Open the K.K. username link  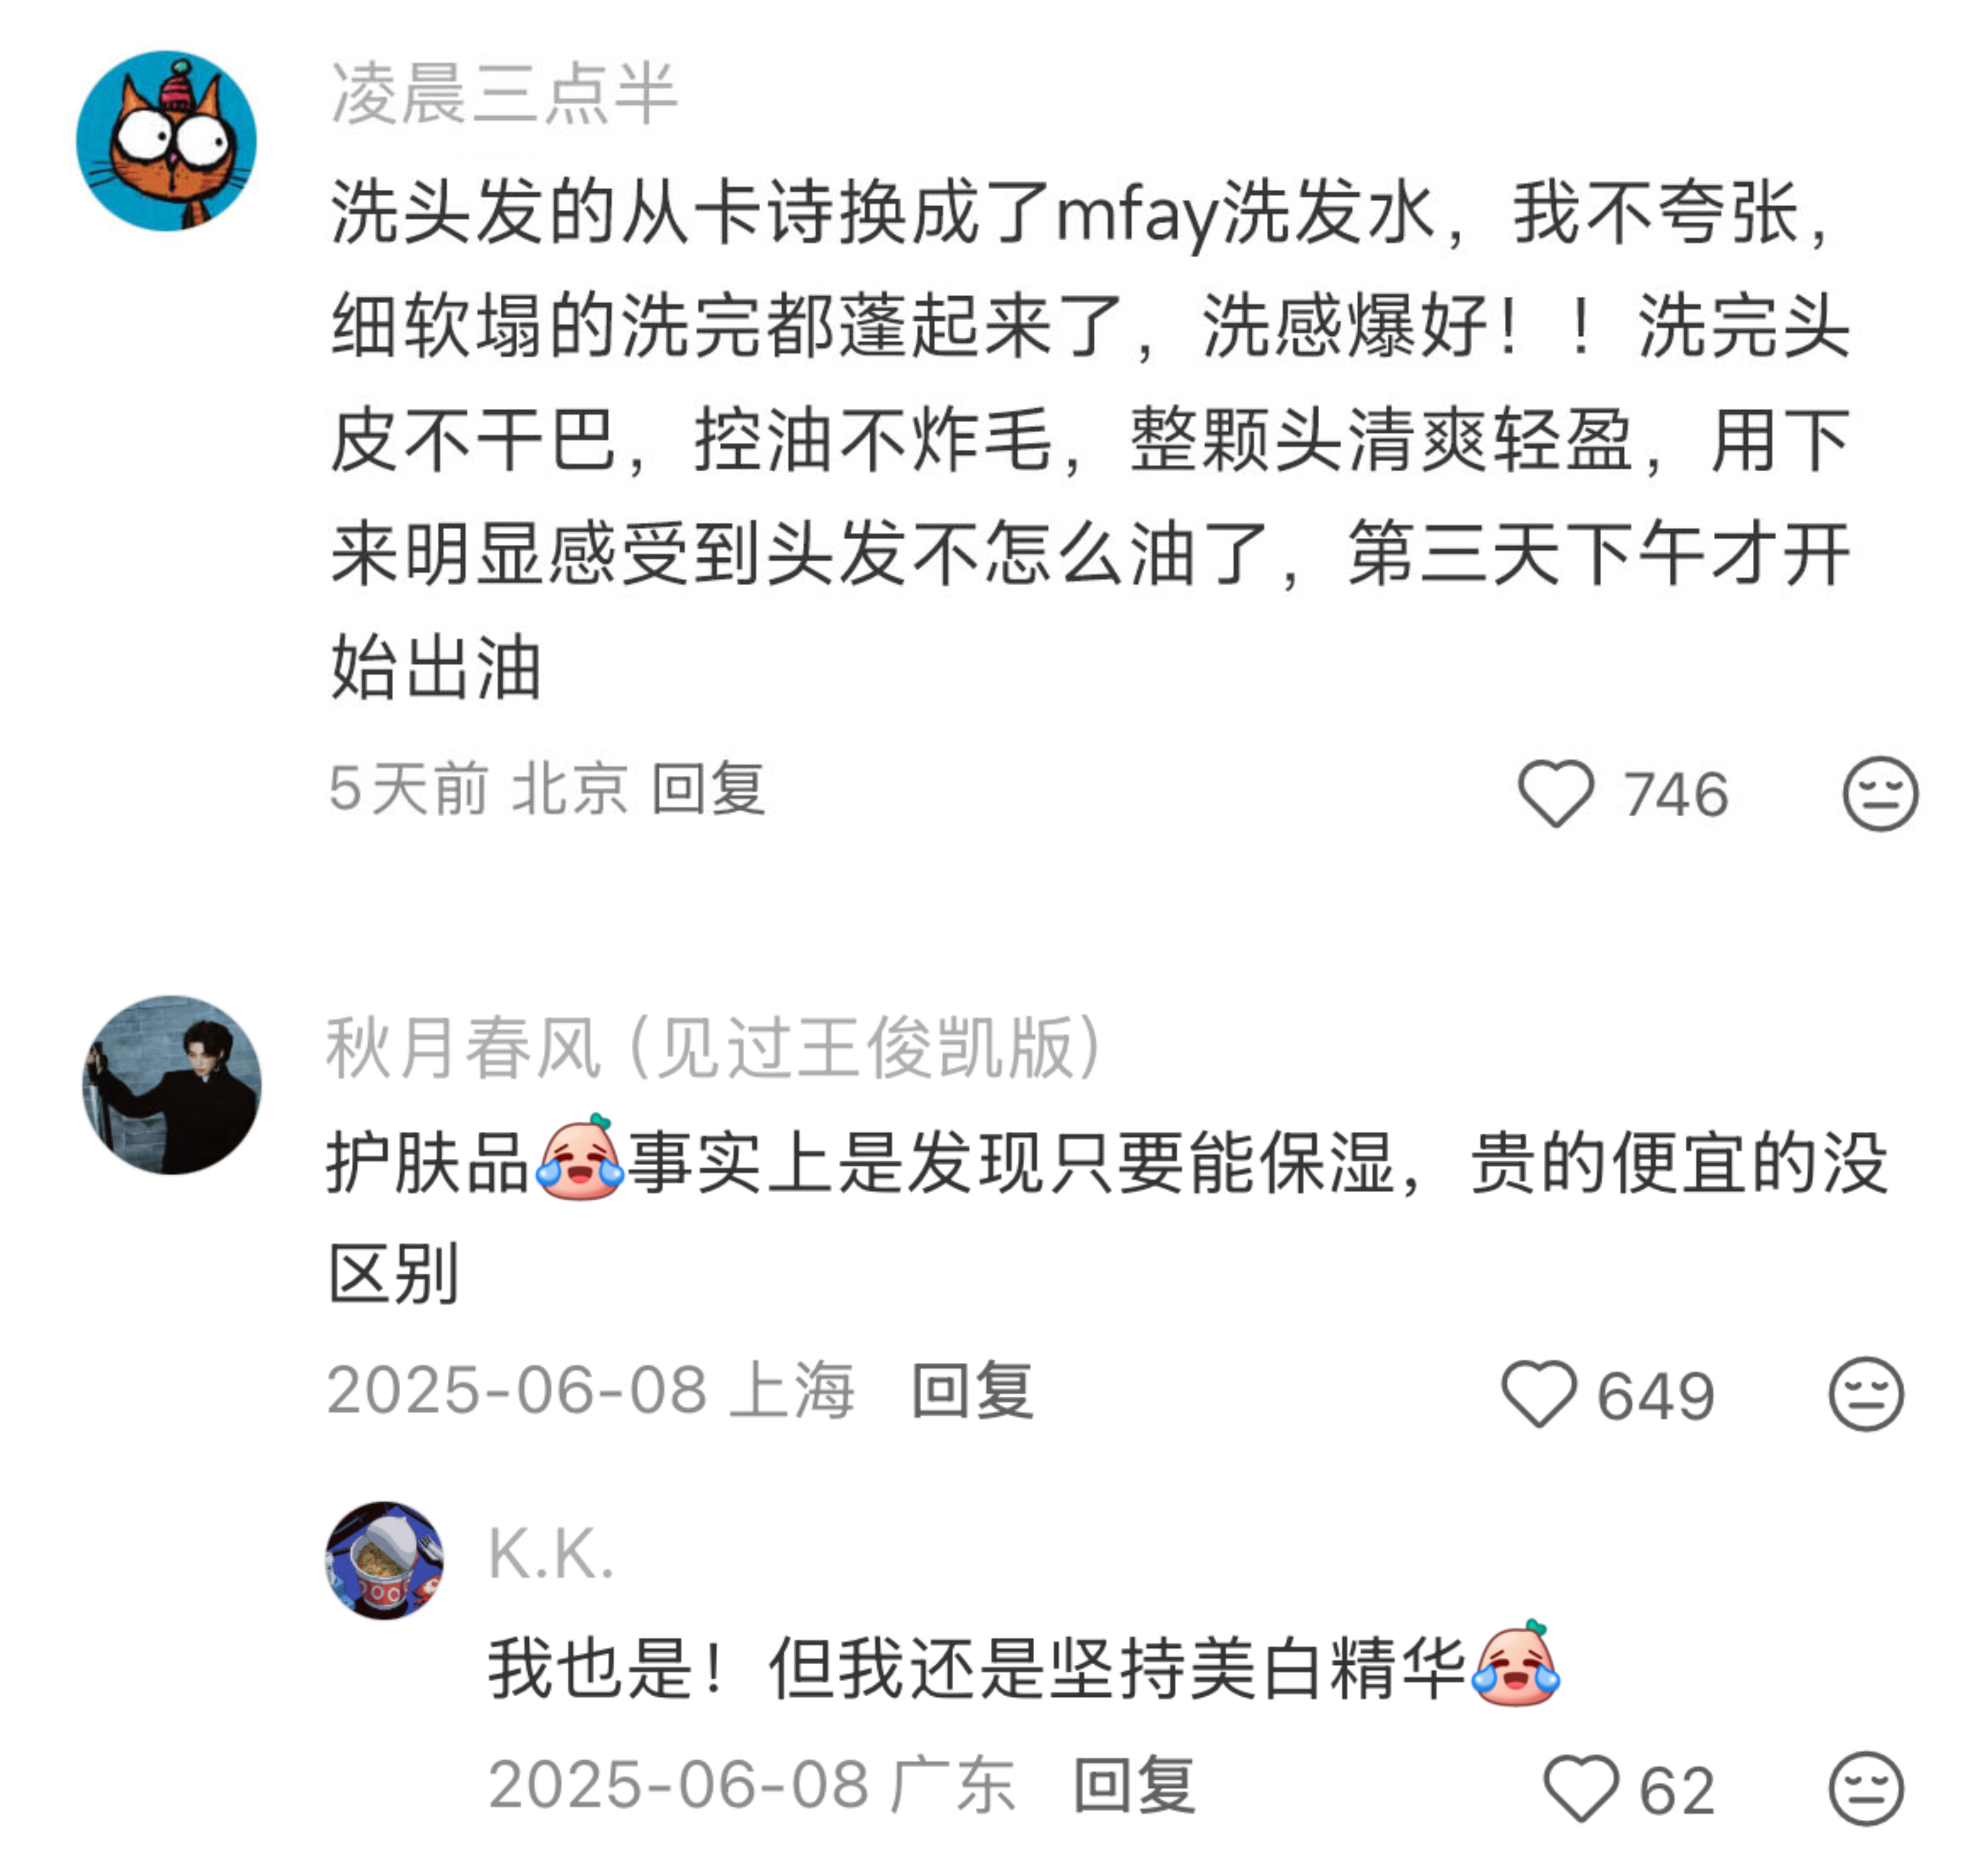pos(551,1554)
